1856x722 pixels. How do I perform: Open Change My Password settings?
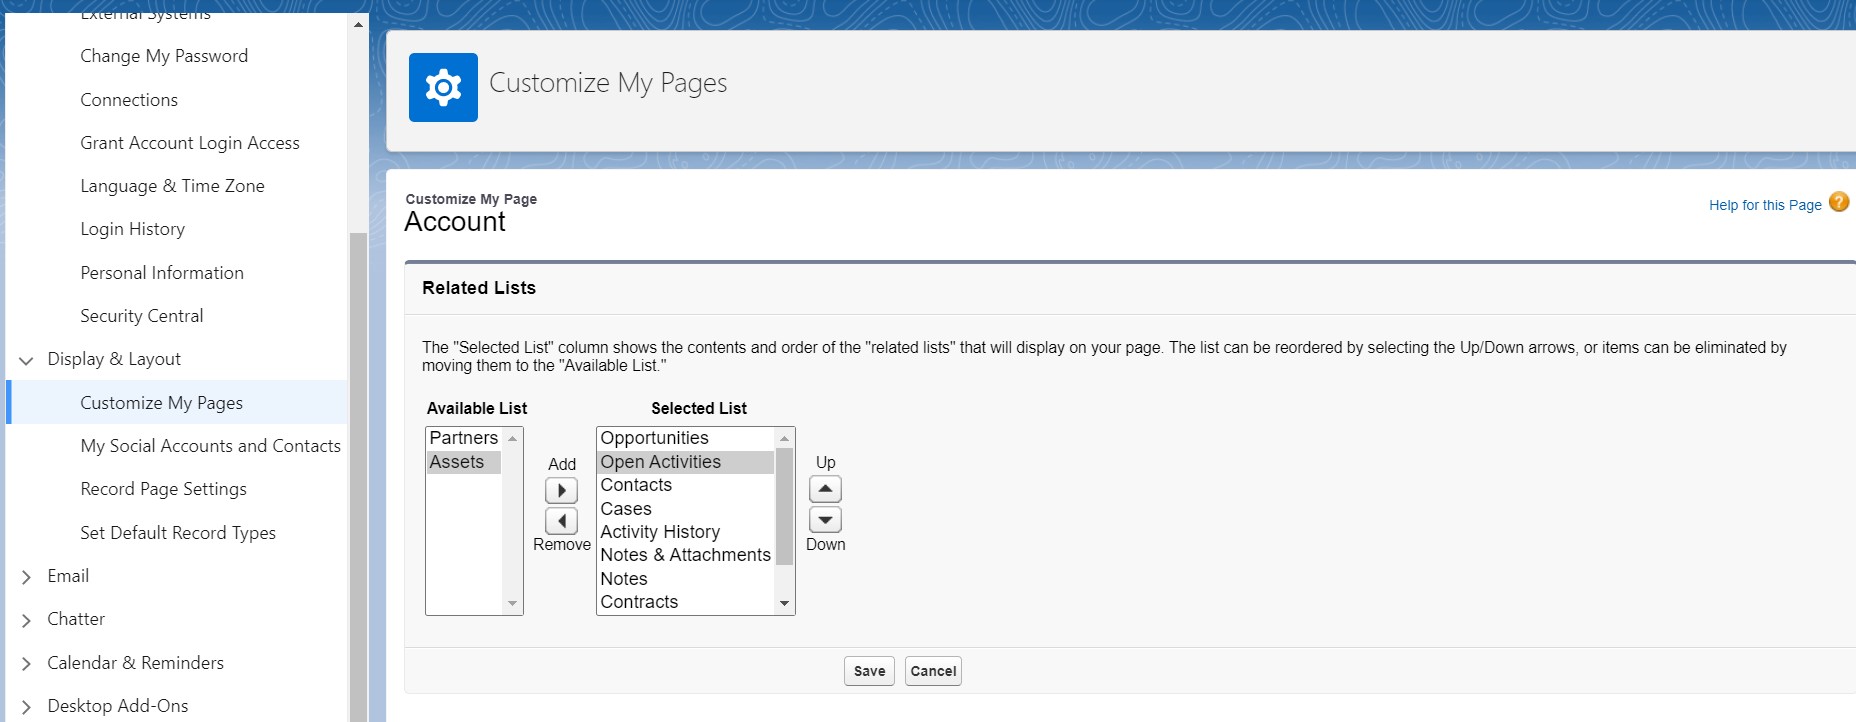(164, 56)
